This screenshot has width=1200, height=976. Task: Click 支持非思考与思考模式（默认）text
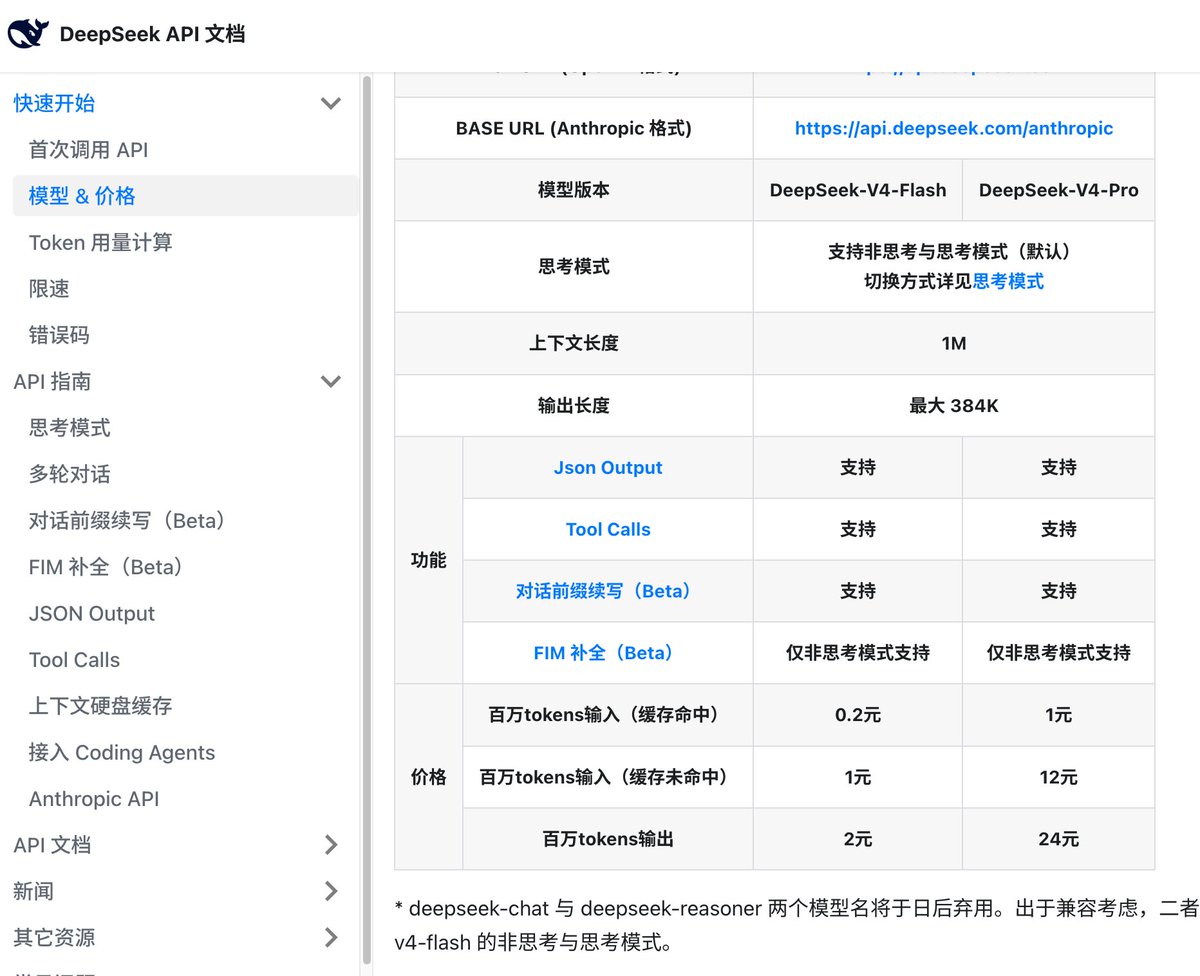coord(954,252)
